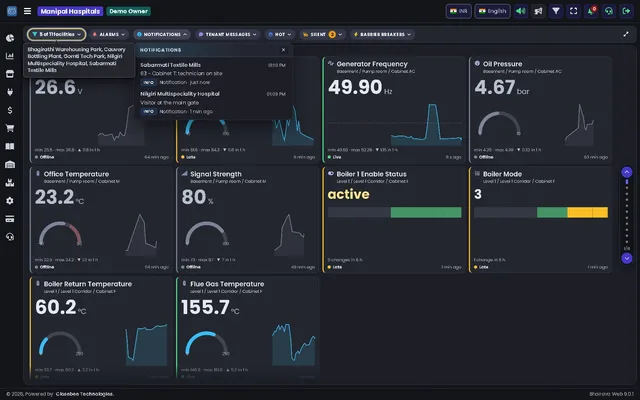Click the logout arrow icon
Screen dimensions: 640x400
(x=626, y=11)
